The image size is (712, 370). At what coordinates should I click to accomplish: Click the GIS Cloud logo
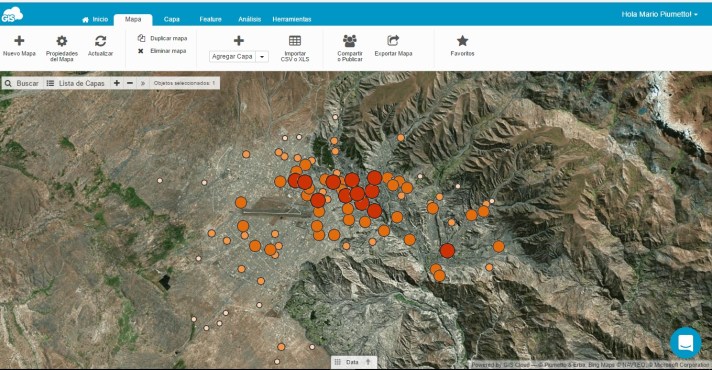(12, 14)
